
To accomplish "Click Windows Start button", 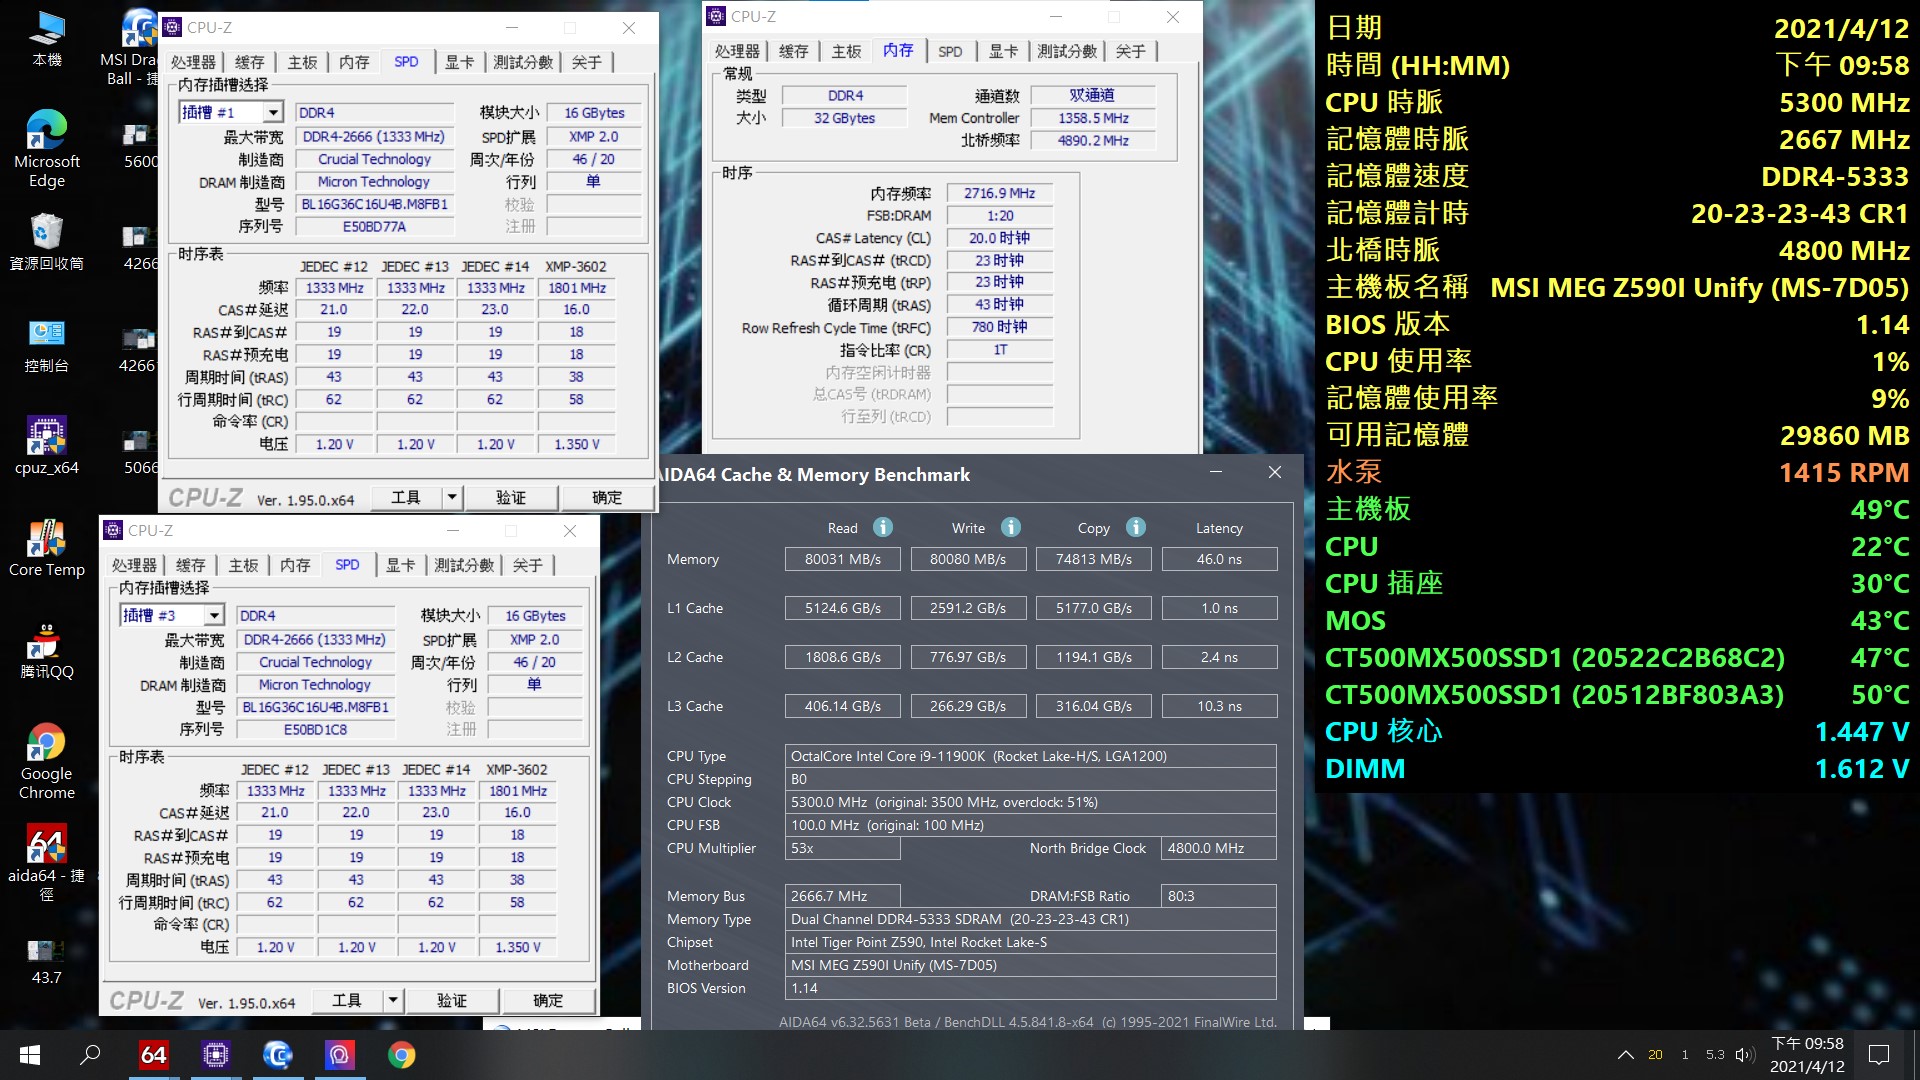I will [30, 1055].
